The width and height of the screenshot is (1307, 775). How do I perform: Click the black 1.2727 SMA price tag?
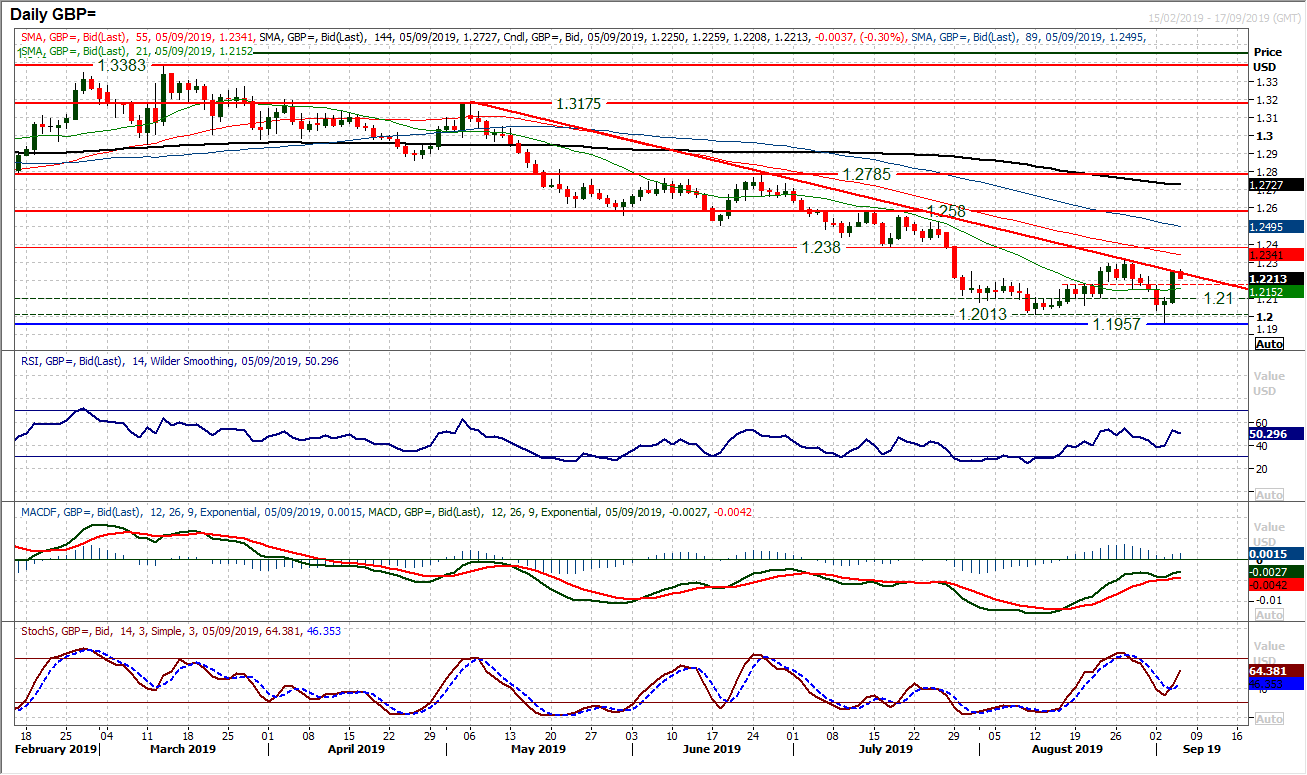tap(1276, 185)
